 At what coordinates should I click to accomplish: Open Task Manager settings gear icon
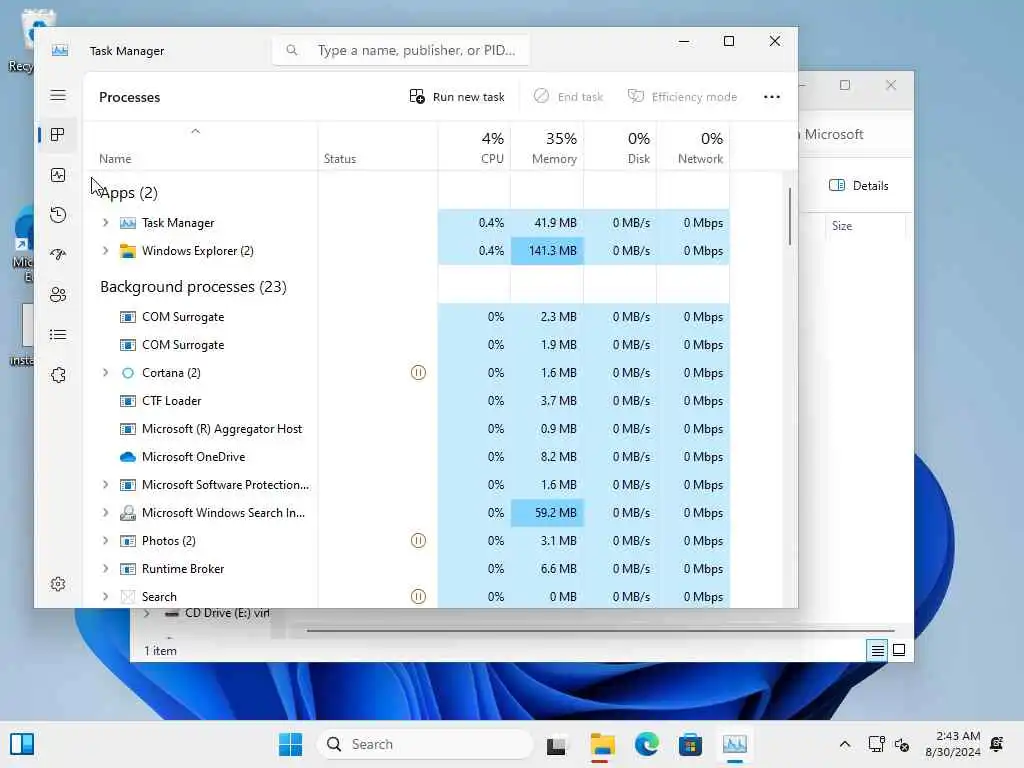pos(58,584)
